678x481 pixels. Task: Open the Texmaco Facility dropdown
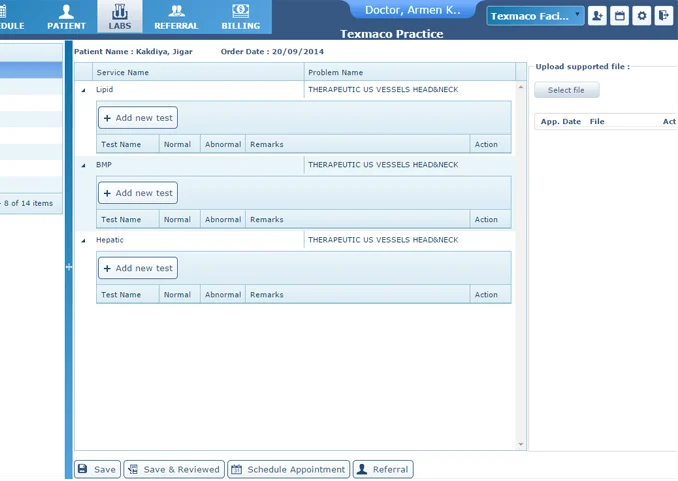pos(535,16)
